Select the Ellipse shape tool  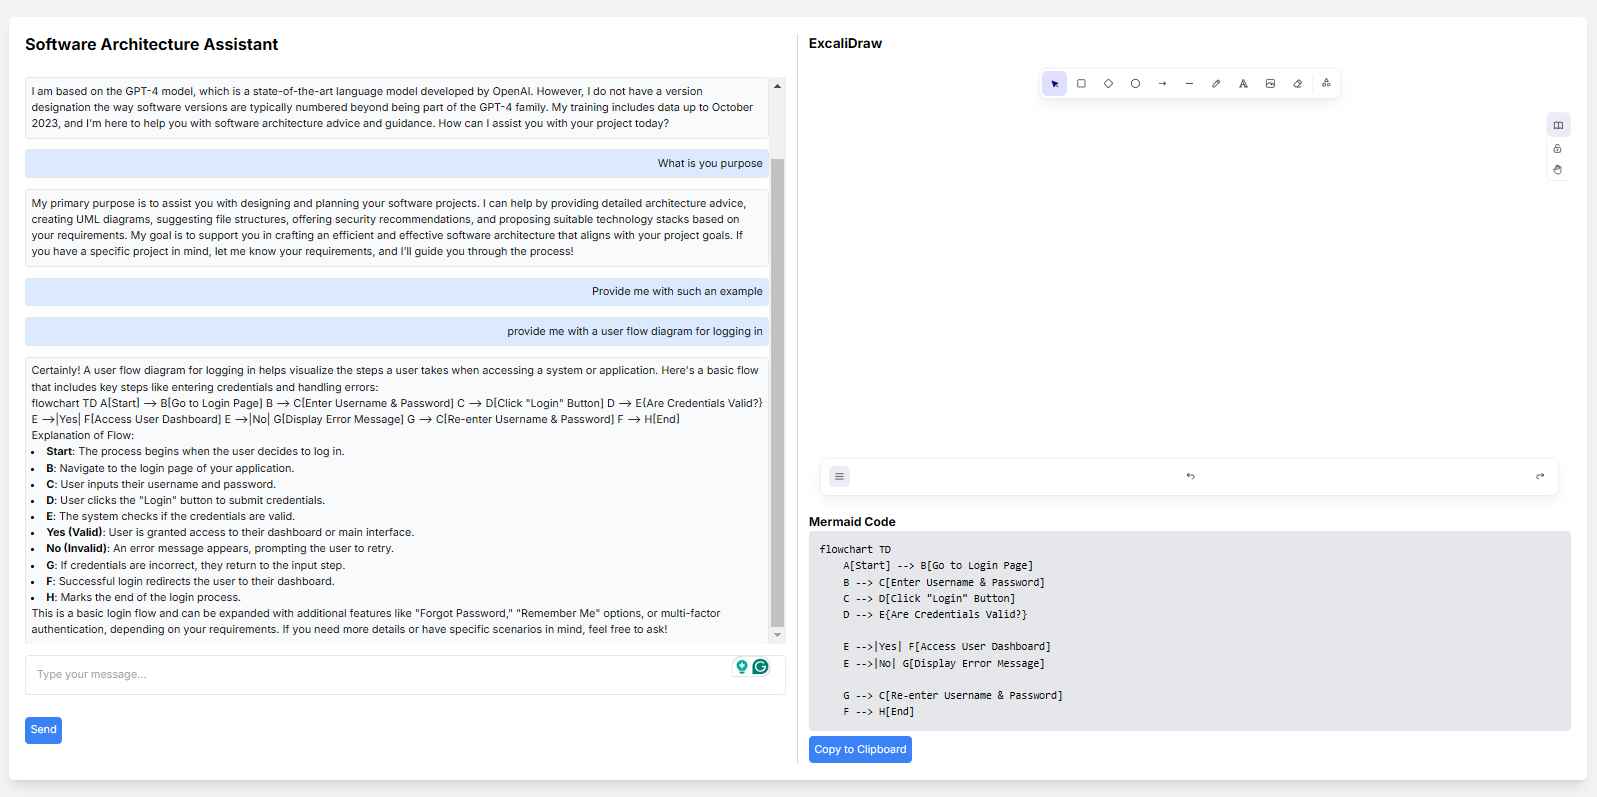1135,84
